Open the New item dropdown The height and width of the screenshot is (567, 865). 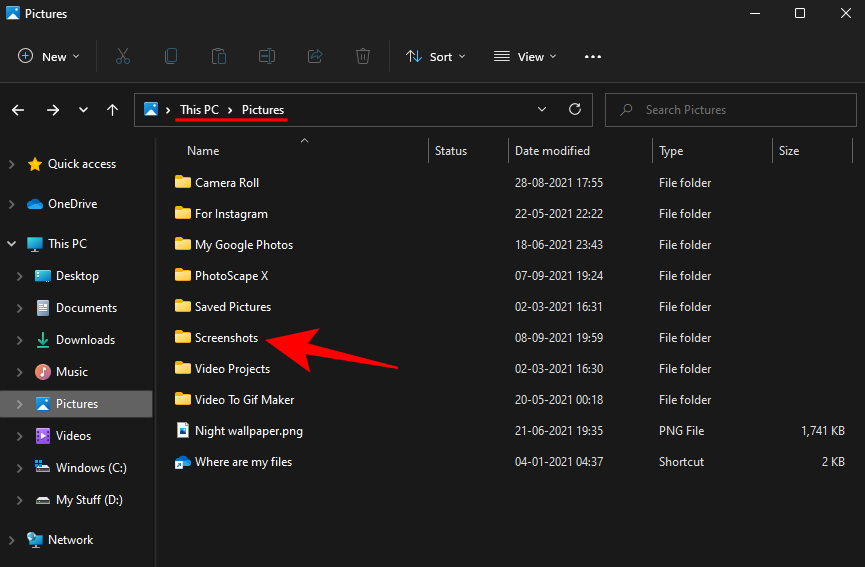46,57
